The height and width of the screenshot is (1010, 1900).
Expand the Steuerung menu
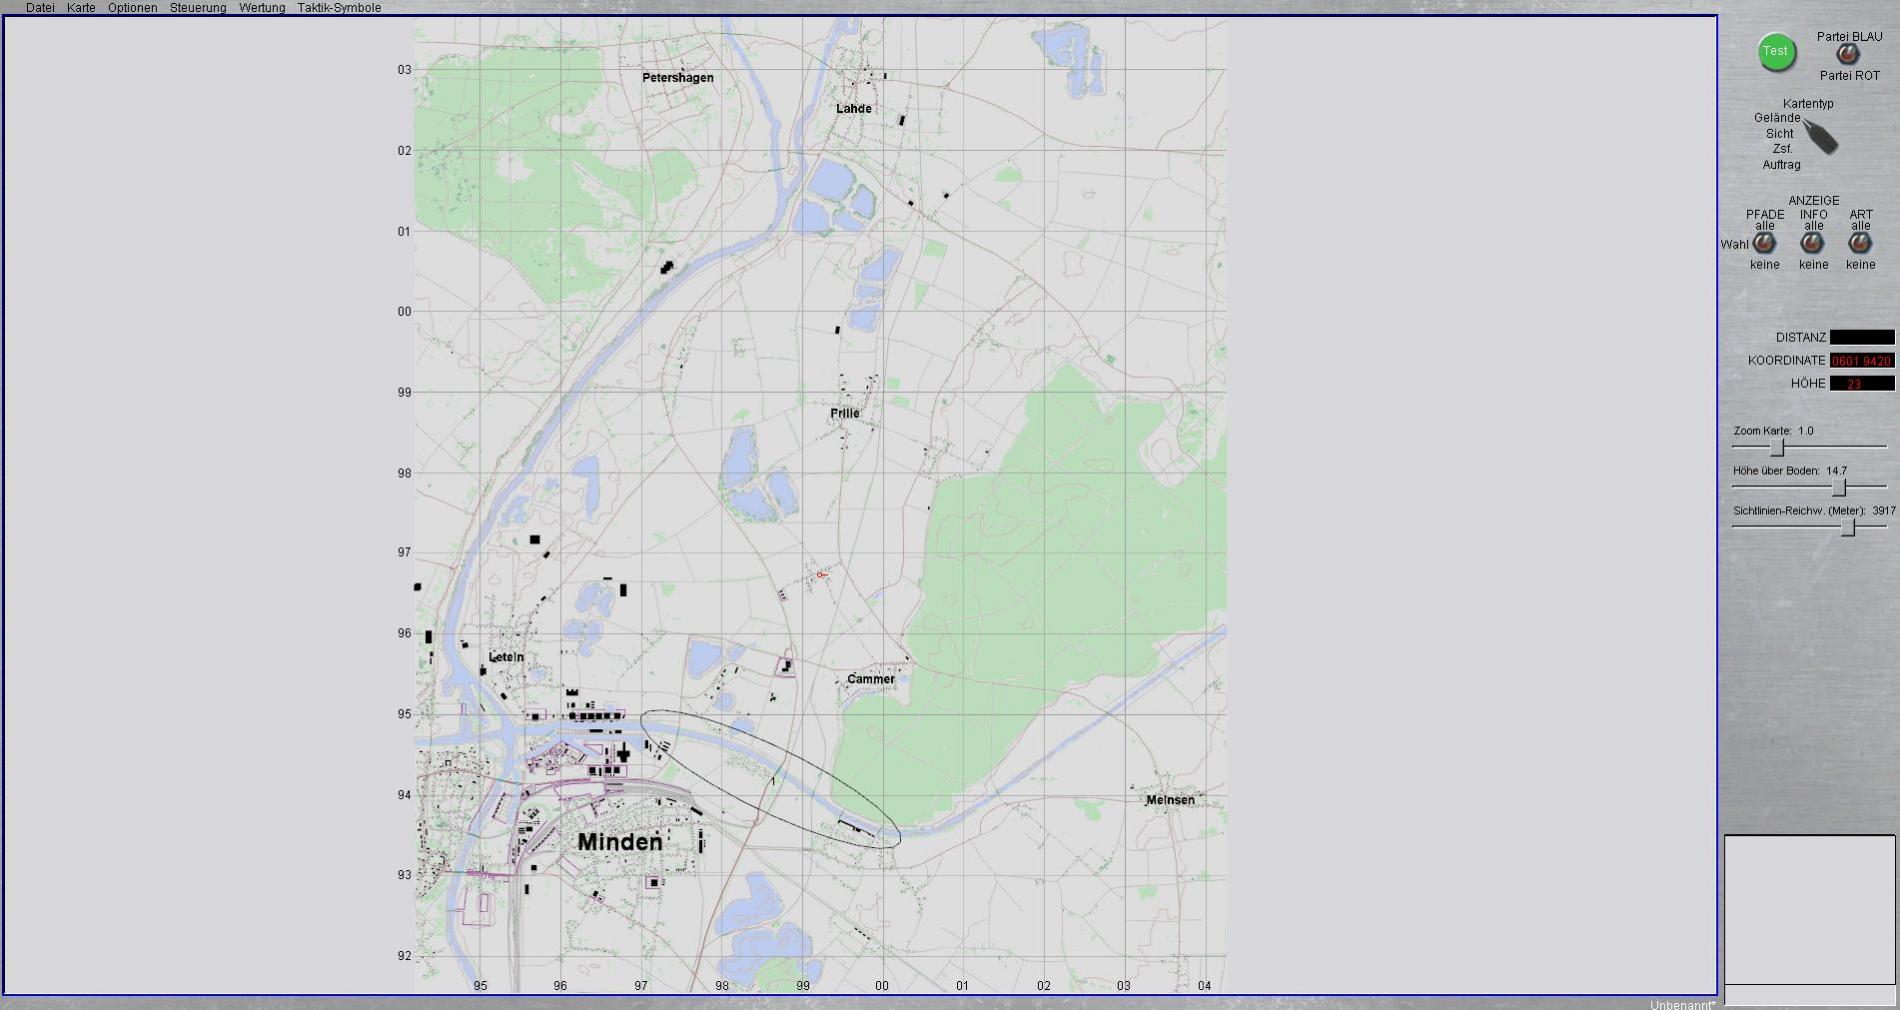[x=198, y=8]
